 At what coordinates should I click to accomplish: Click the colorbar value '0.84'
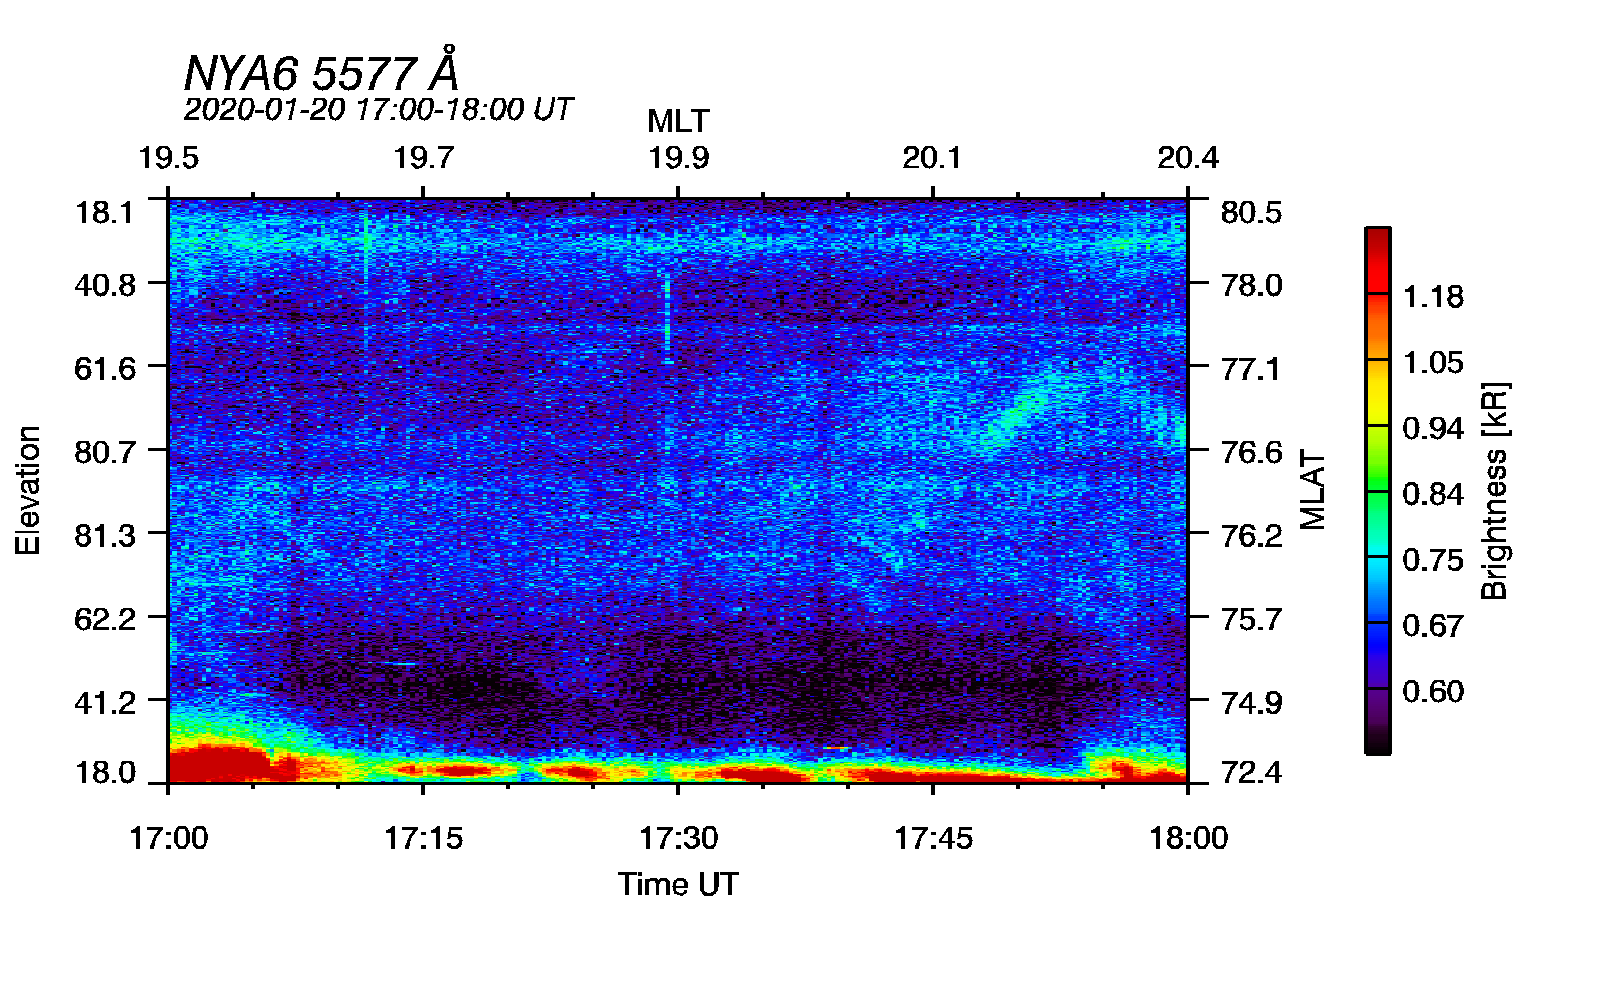(x=1432, y=494)
